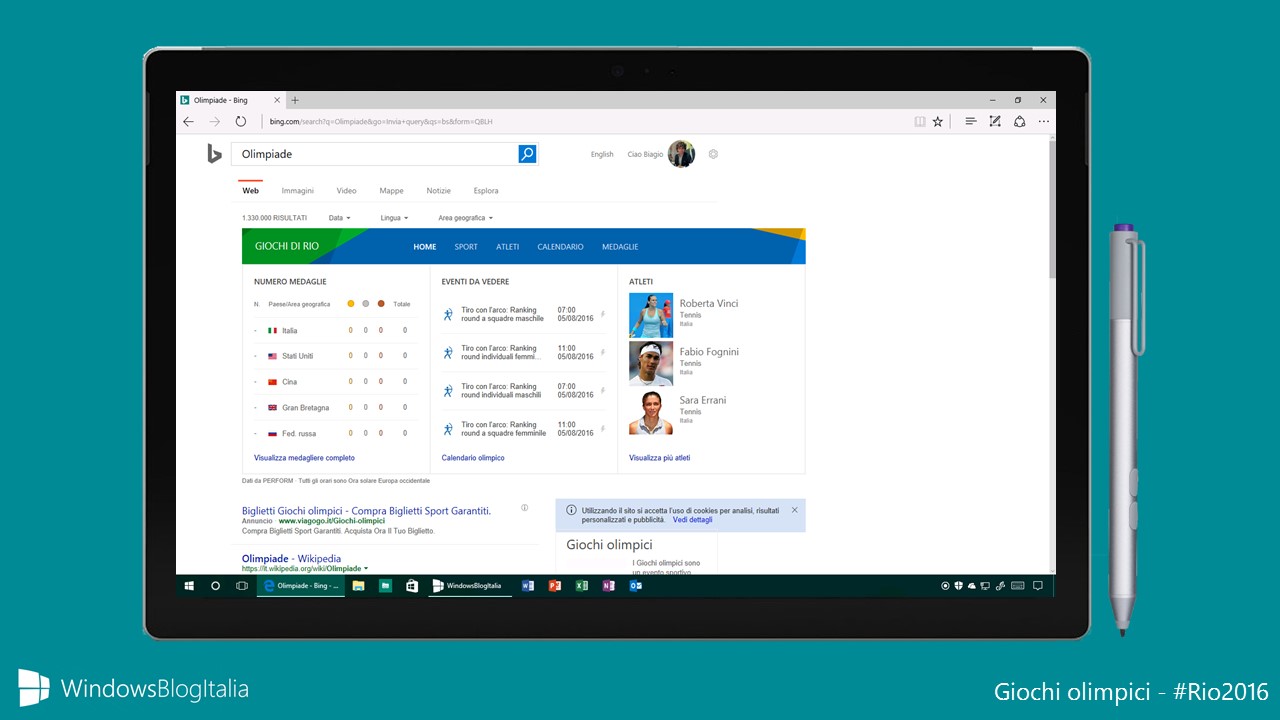The height and width of the screenshot is (720, 1280).
Task: Click Calendario olimpico link
Action: click(x=473, y=458)
